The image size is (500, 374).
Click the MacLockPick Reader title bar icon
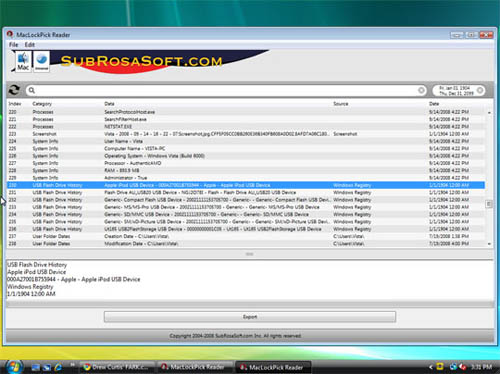coord(10,34)
